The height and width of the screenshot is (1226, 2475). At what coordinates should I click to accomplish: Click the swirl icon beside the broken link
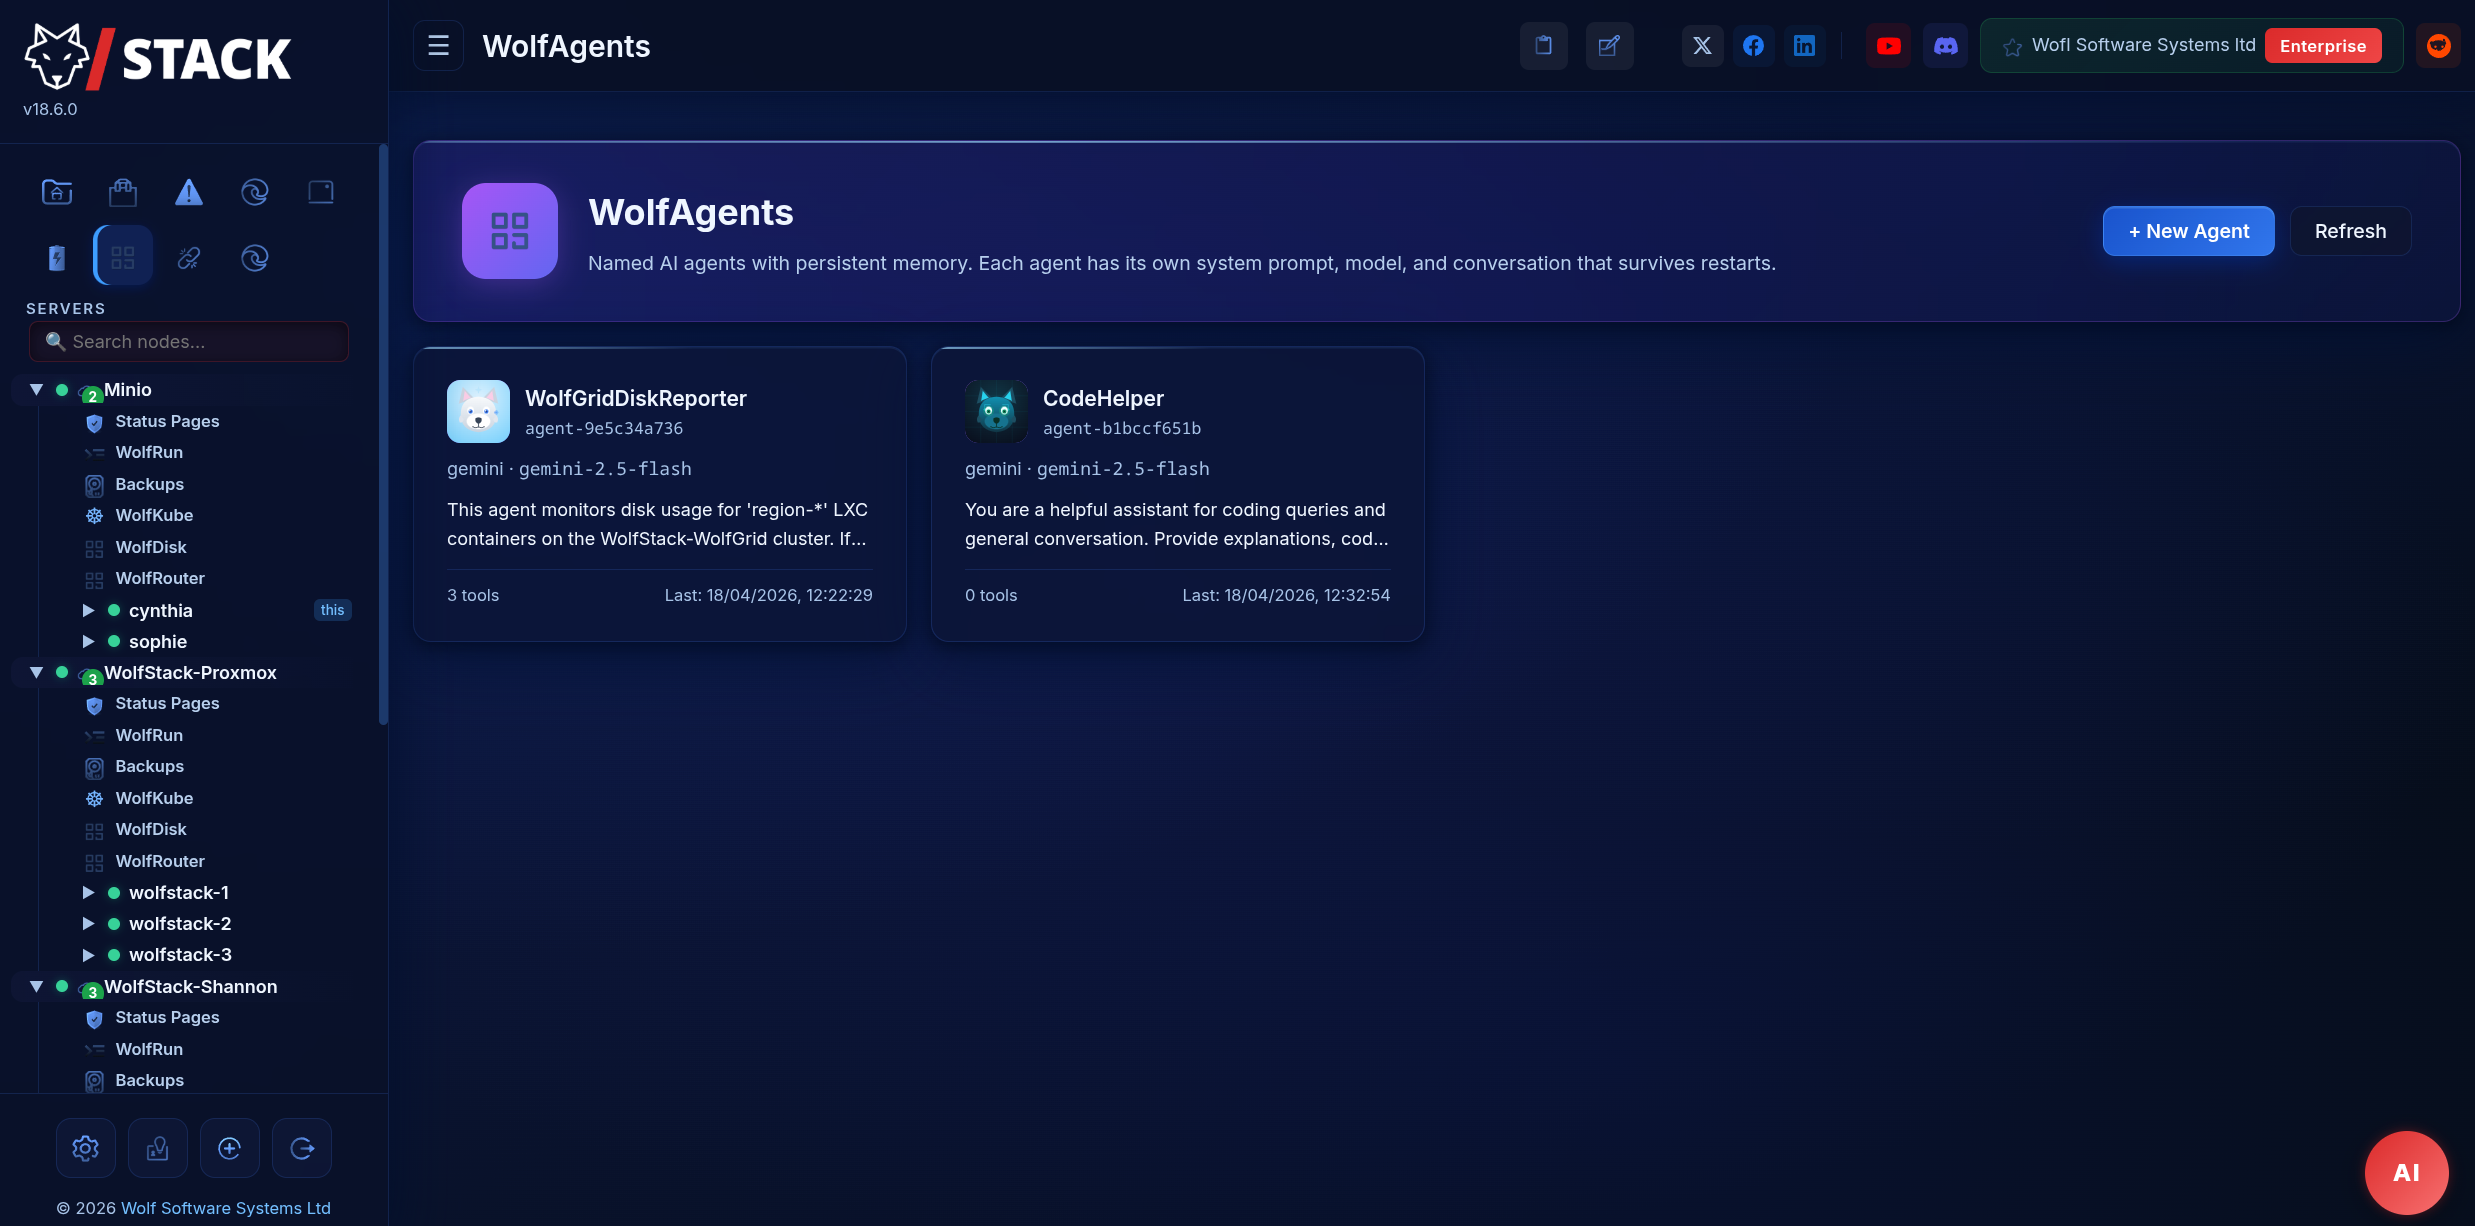(x=255, y=258)
